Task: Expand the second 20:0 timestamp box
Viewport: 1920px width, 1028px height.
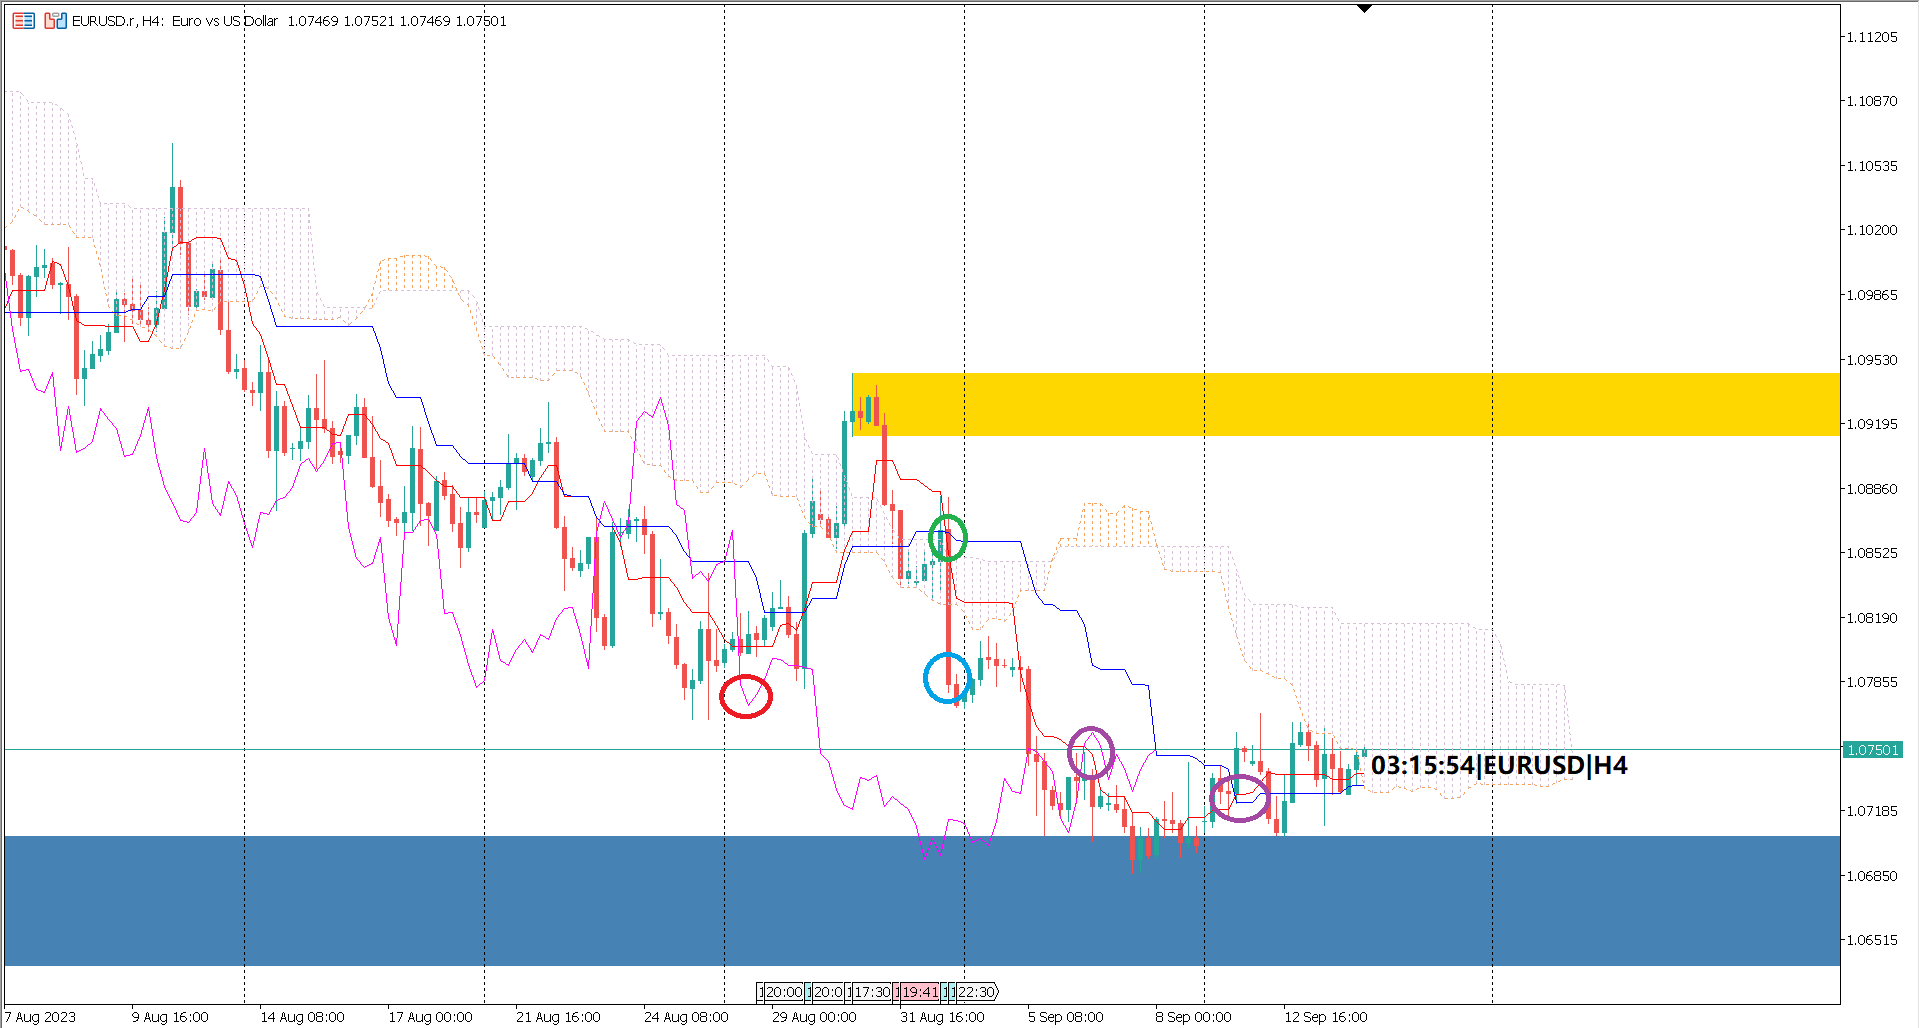Action: (827, 992)
